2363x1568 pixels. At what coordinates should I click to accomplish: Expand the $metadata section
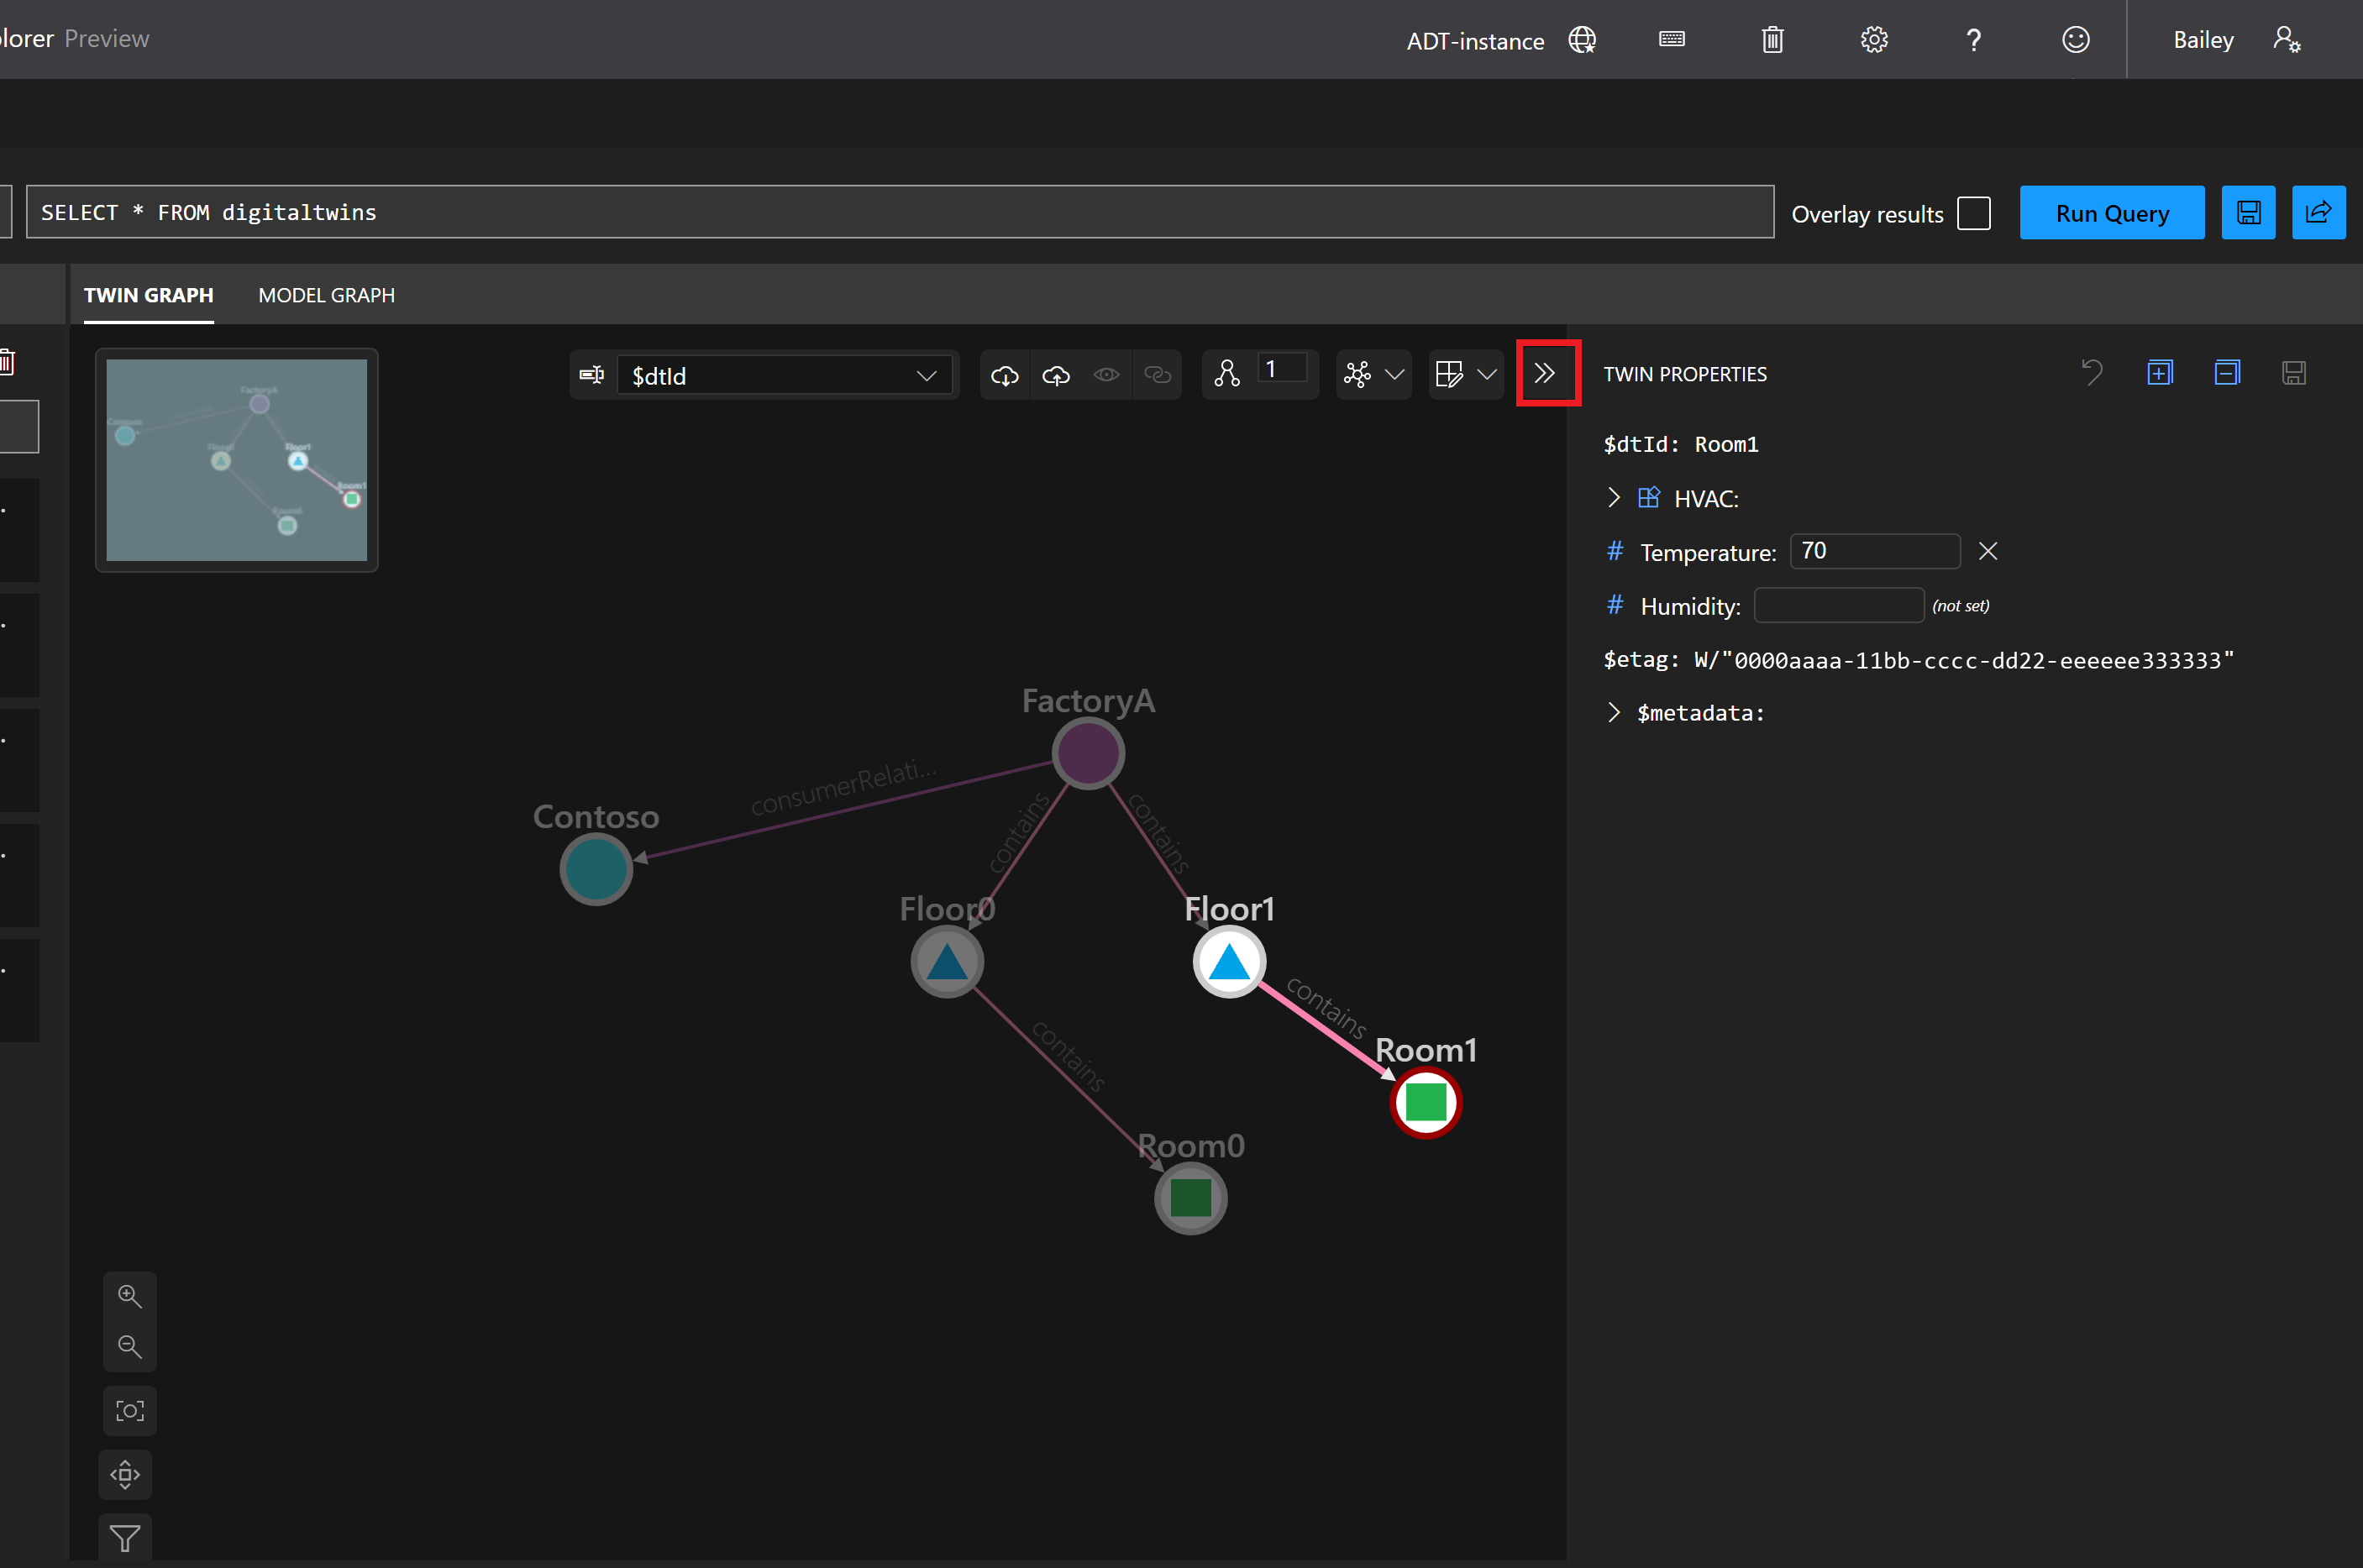(x=1613, y=712)
